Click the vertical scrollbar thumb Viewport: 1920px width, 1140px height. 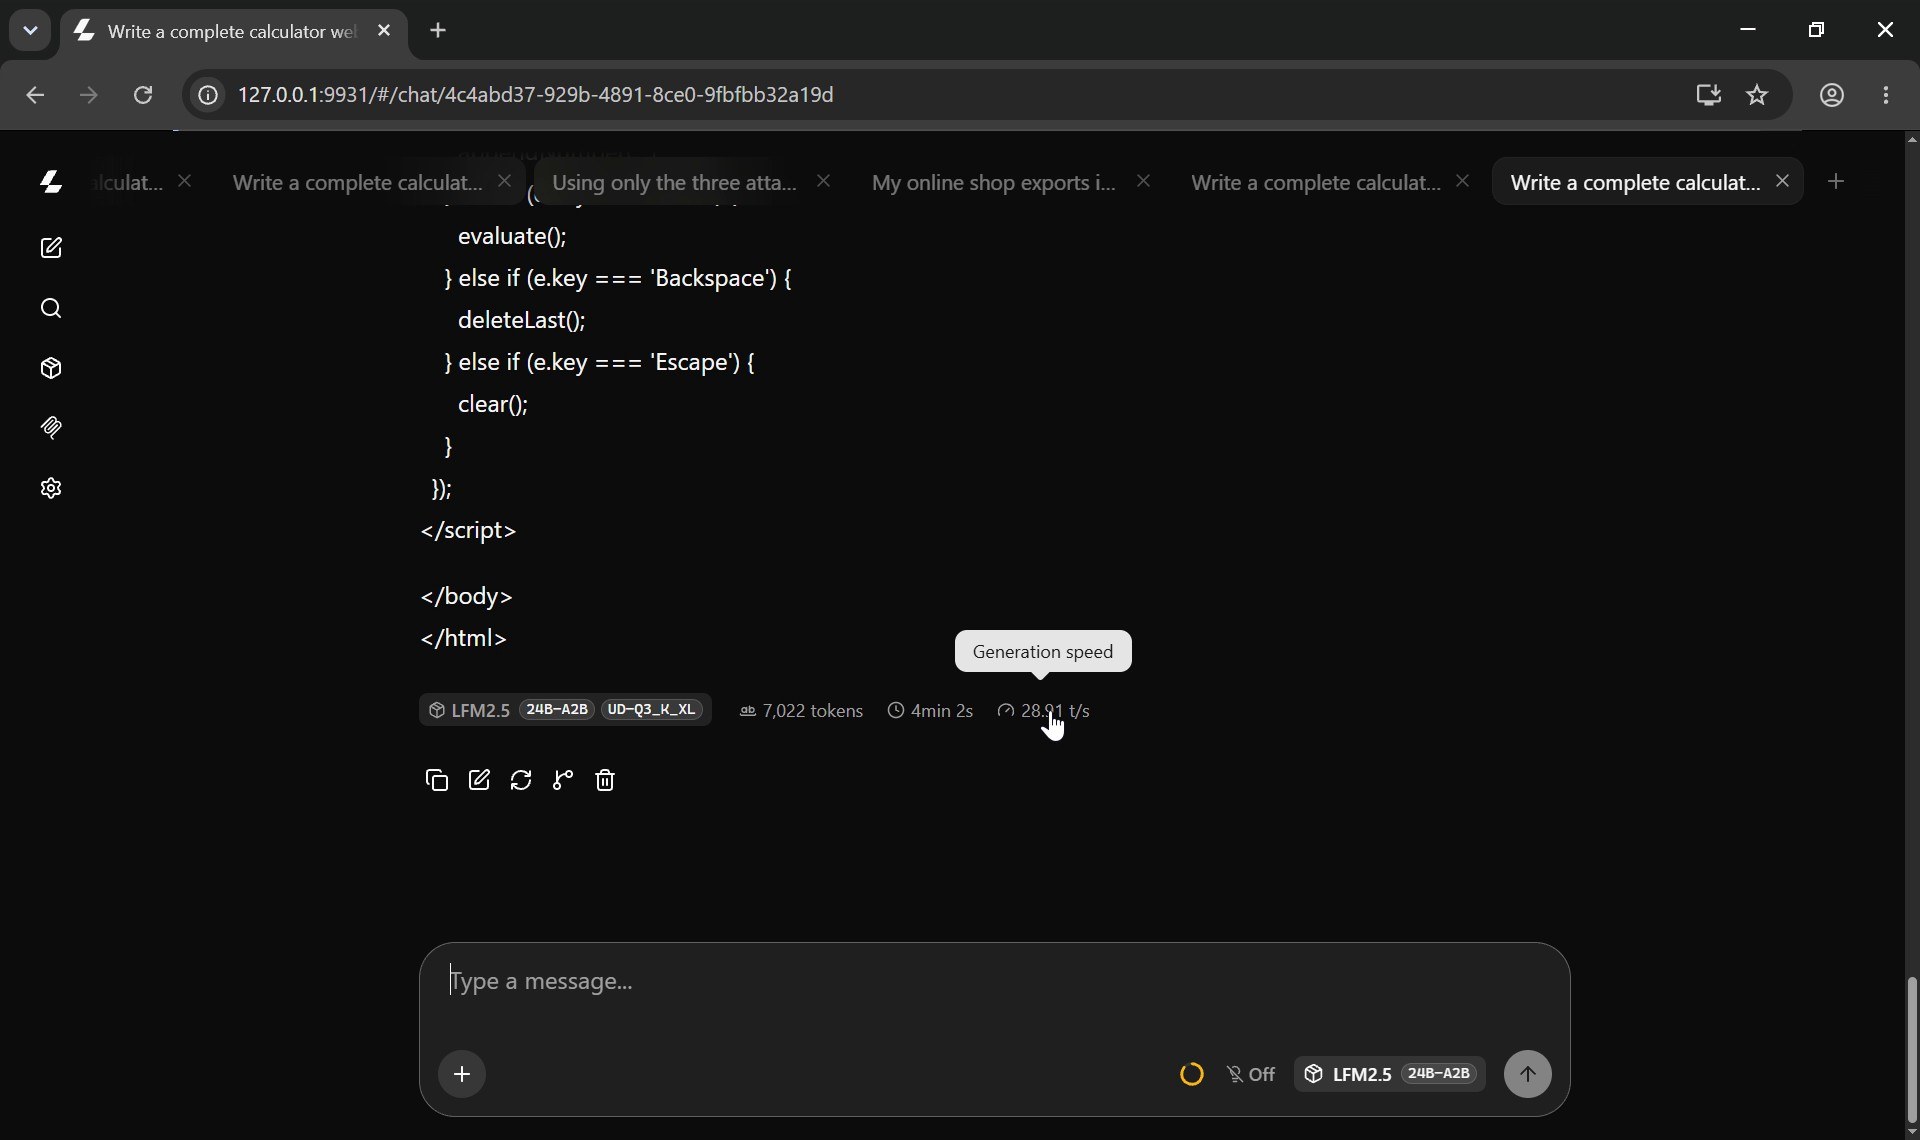click(1911, 1050)
